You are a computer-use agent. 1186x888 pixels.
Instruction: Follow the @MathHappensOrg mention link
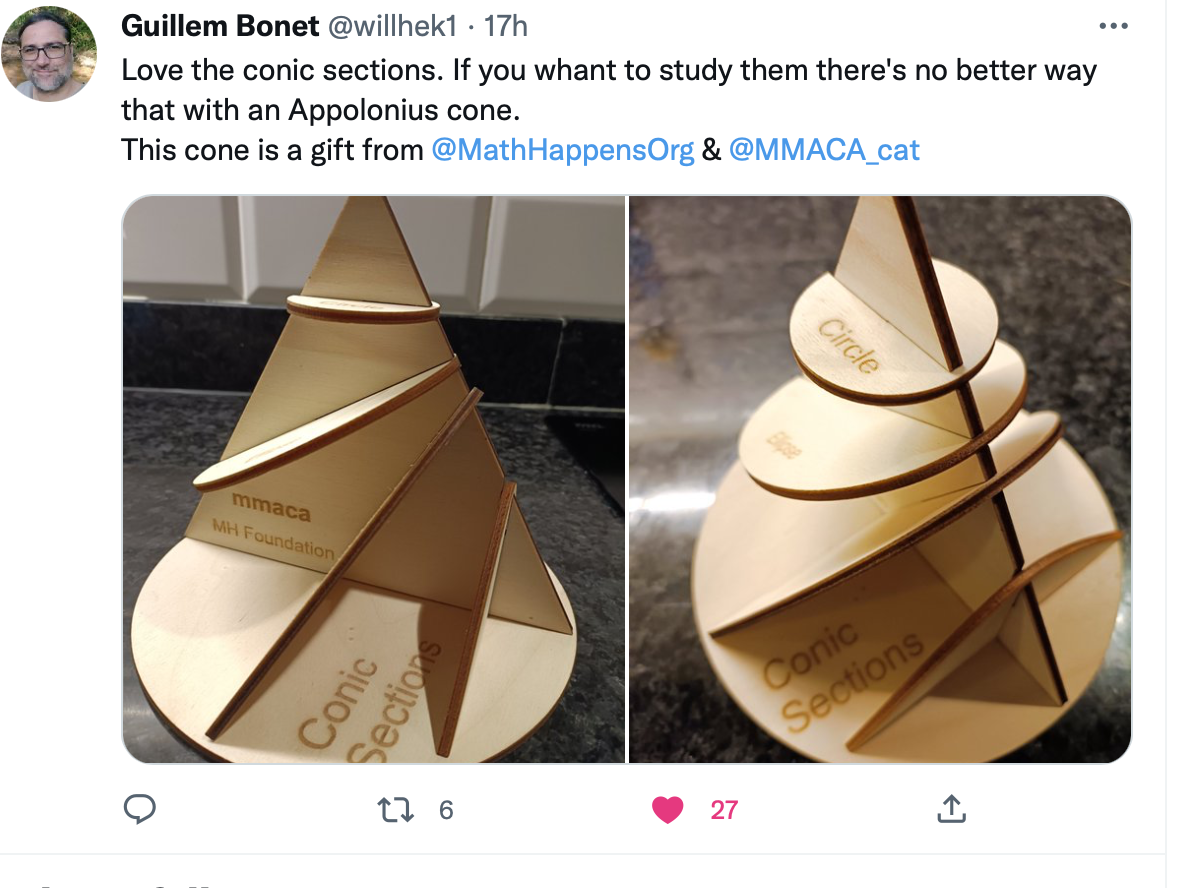pos(562,150)
